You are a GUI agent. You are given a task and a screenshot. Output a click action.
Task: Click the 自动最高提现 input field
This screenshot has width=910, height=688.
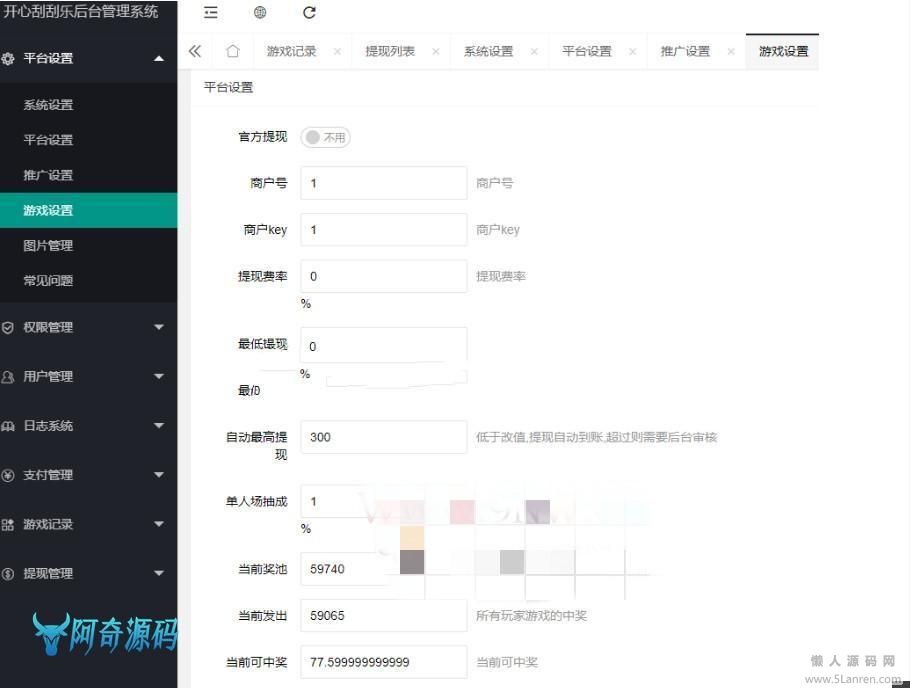(x=383, y=437)
